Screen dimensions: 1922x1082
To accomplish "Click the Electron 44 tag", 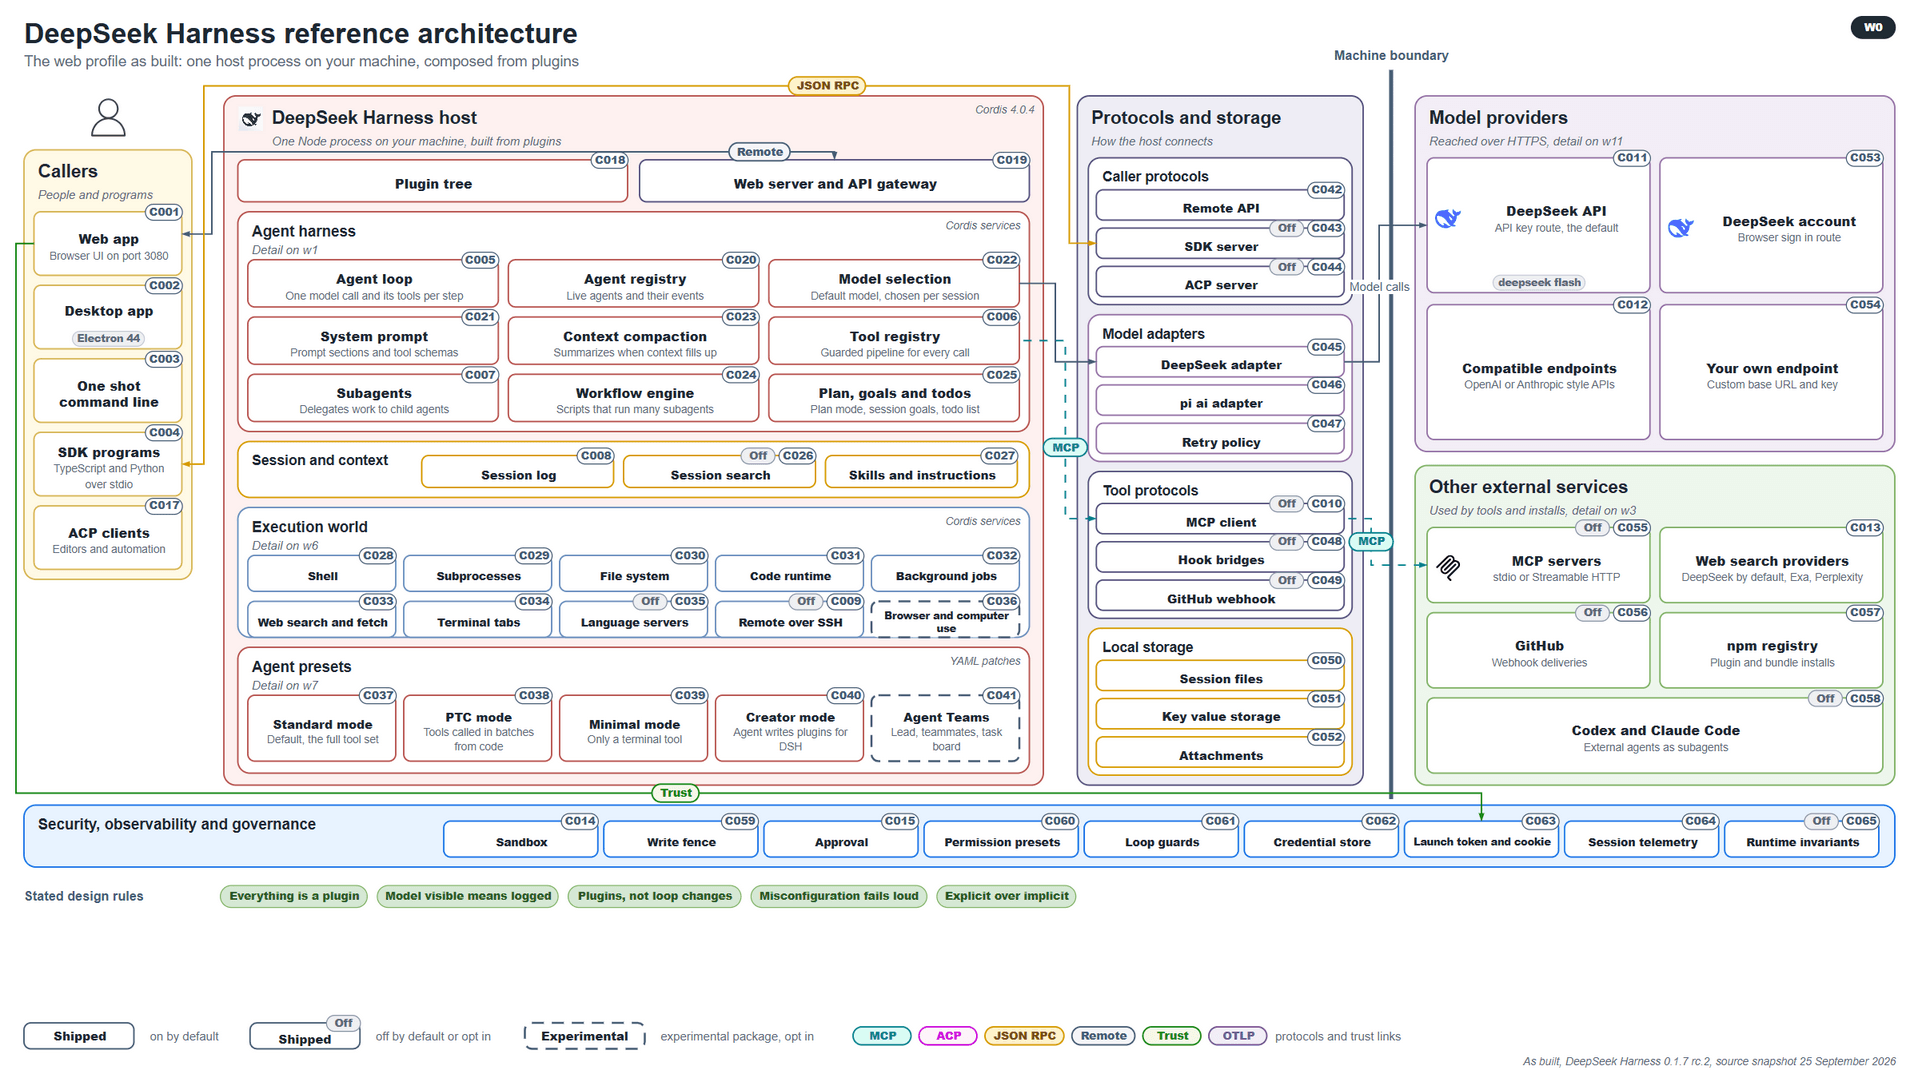I will point(108,339).
